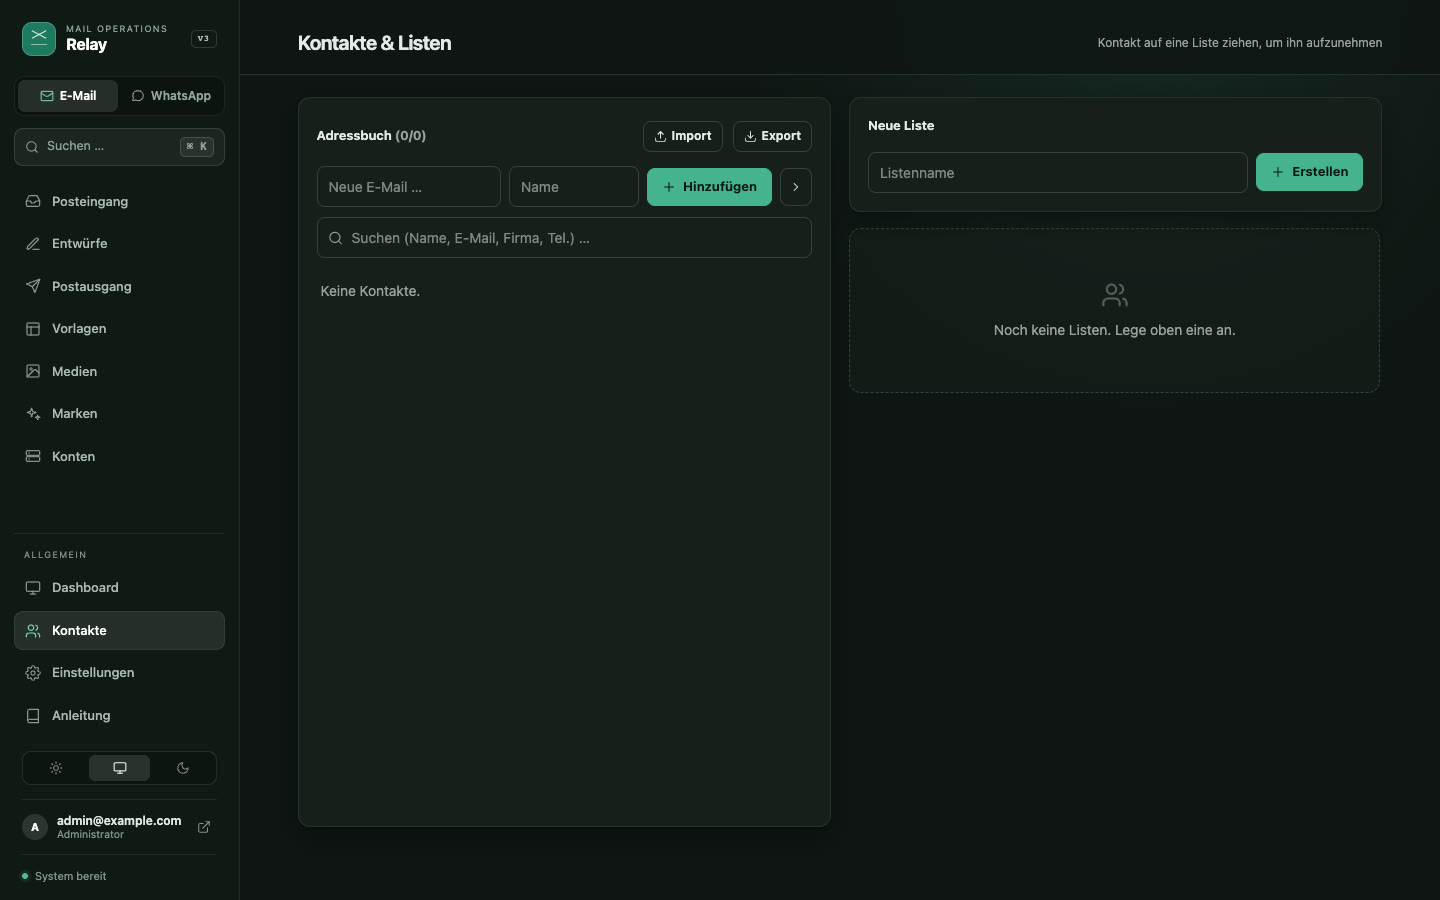Click the ⌘K shortcut badge
1440x900 pixels.
pyautogui.click(x=197, y=147)
